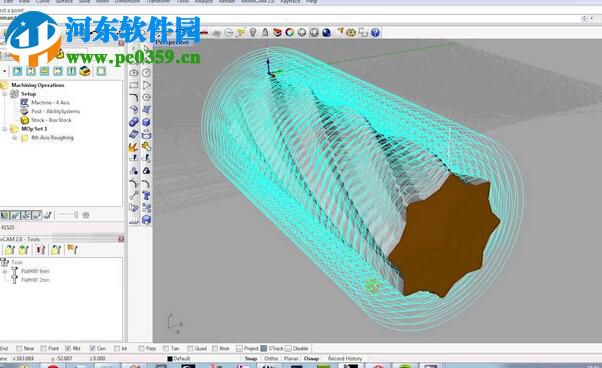The width and height of the screenshot is (602, 368).
Task: Enable the Tan osnap checkbox
Action: coord(166,348)
